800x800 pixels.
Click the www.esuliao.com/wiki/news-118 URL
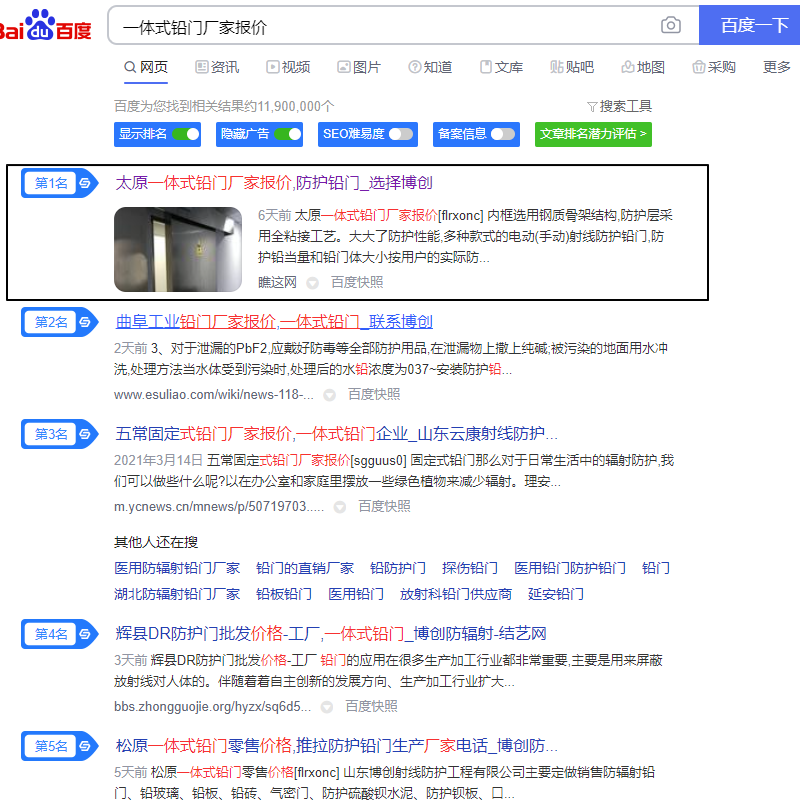pyautogui.click(x=214, y=394)
